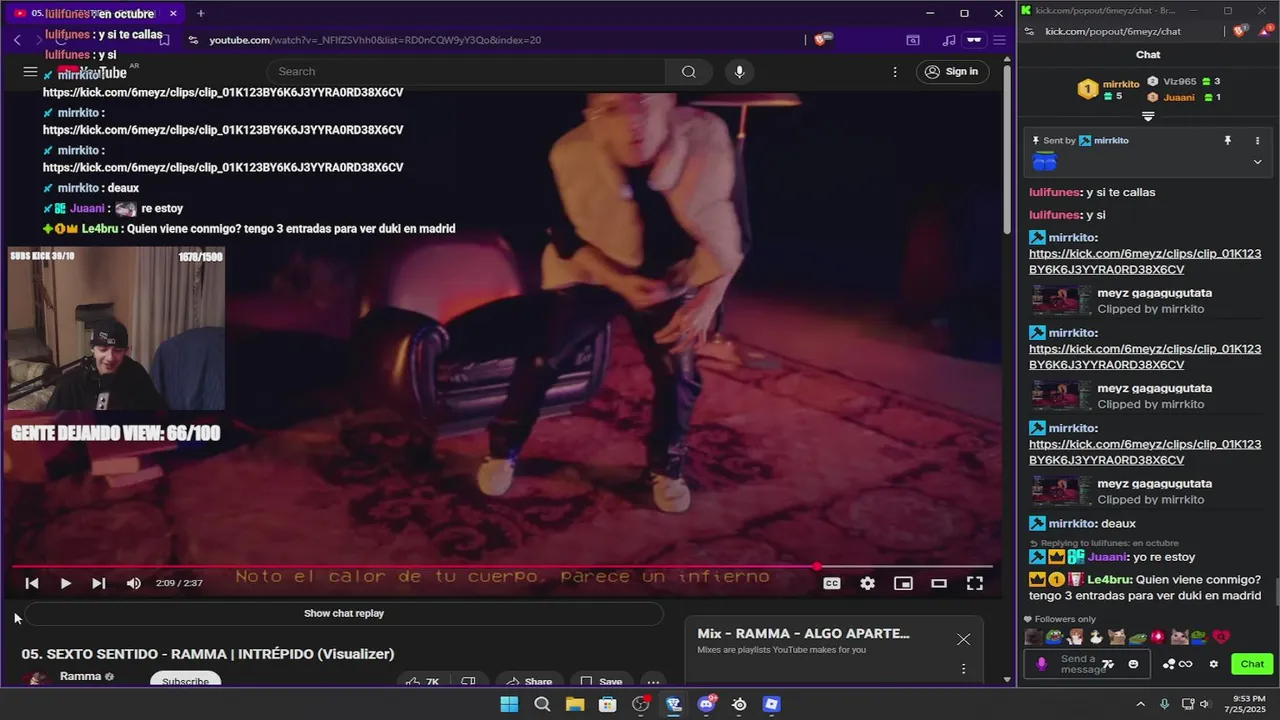Open Windows taskbar search
This screenshot has width=1280, height=720.
tap(542, 704)
